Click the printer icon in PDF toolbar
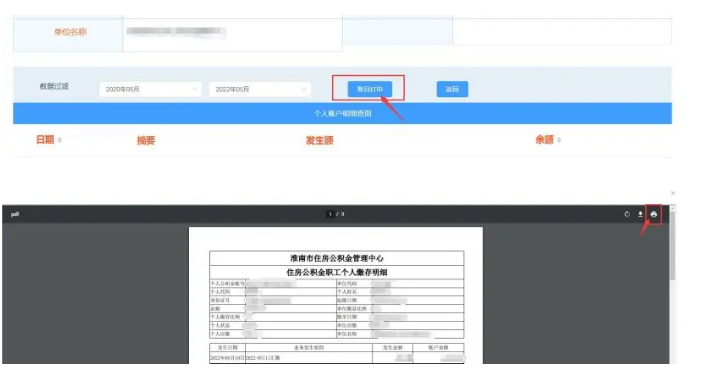This screenshot has height=379, width=706. coord(653,214)
